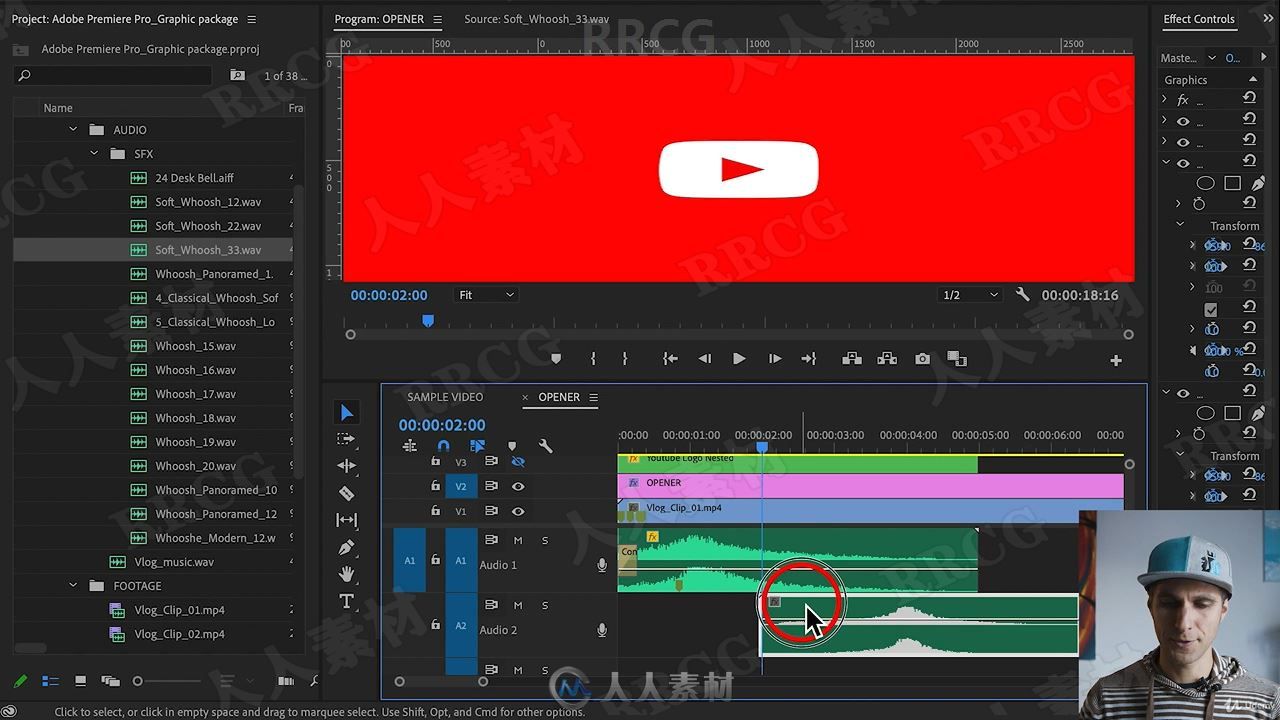Toggle lock on Audio 2 track
The width and height of the screenshot is (1280, 720).
click(x=435, y=625)
